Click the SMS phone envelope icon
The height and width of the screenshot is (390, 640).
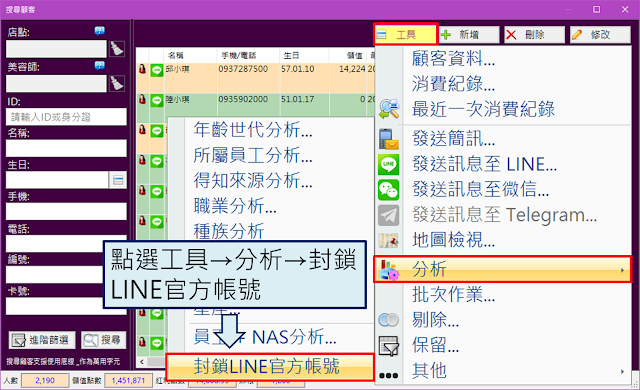coord(389,139)
